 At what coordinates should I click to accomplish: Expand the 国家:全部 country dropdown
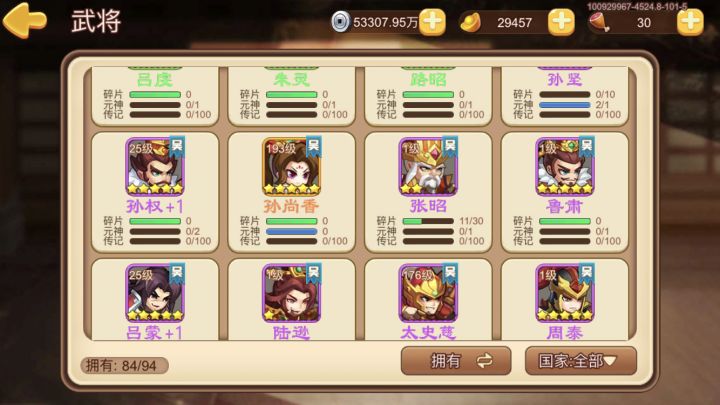coord(581,361)
